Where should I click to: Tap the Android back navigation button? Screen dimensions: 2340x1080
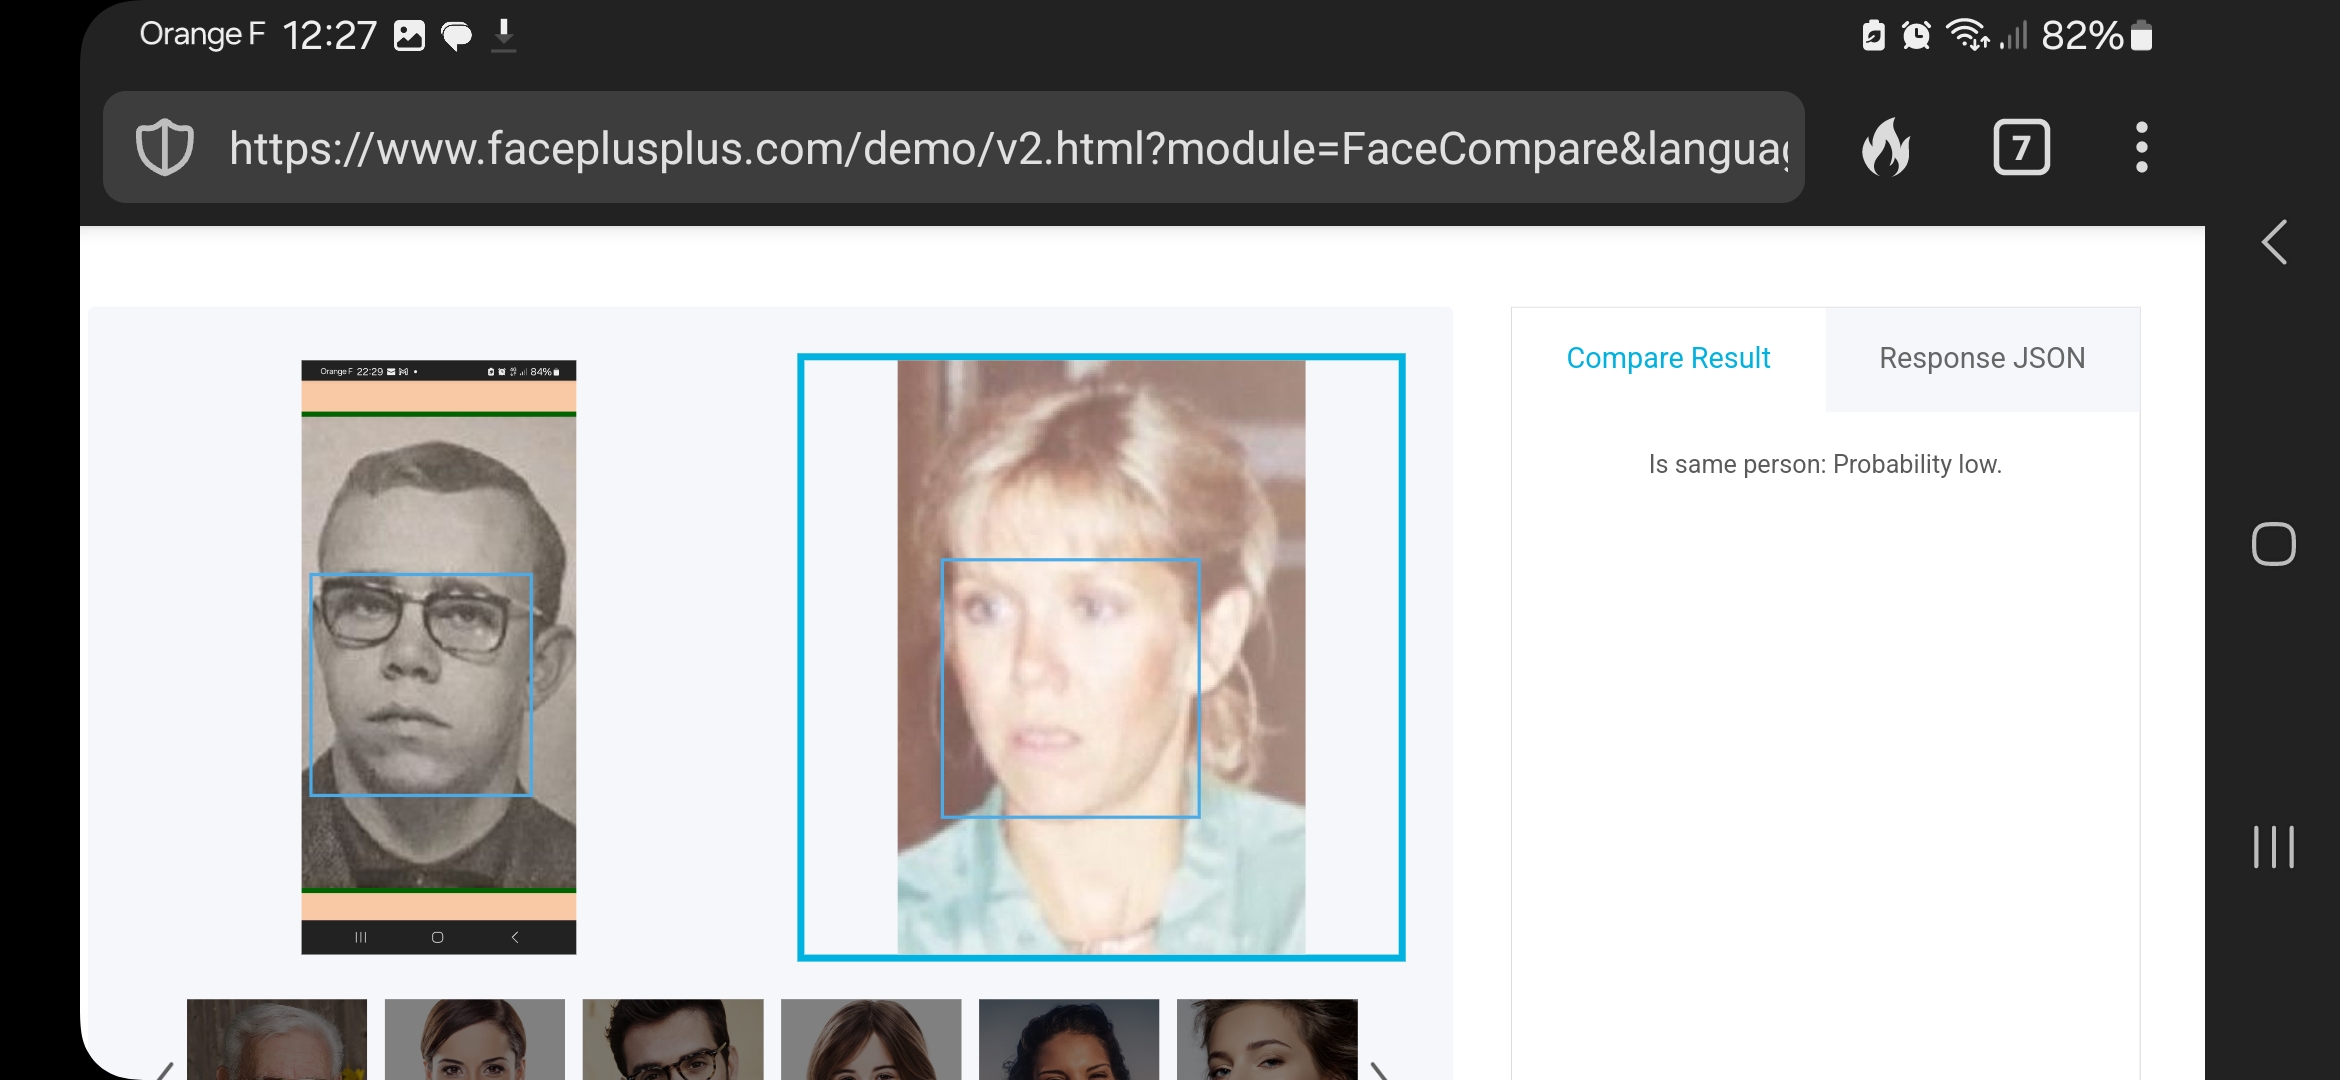tap(2274, 242)
